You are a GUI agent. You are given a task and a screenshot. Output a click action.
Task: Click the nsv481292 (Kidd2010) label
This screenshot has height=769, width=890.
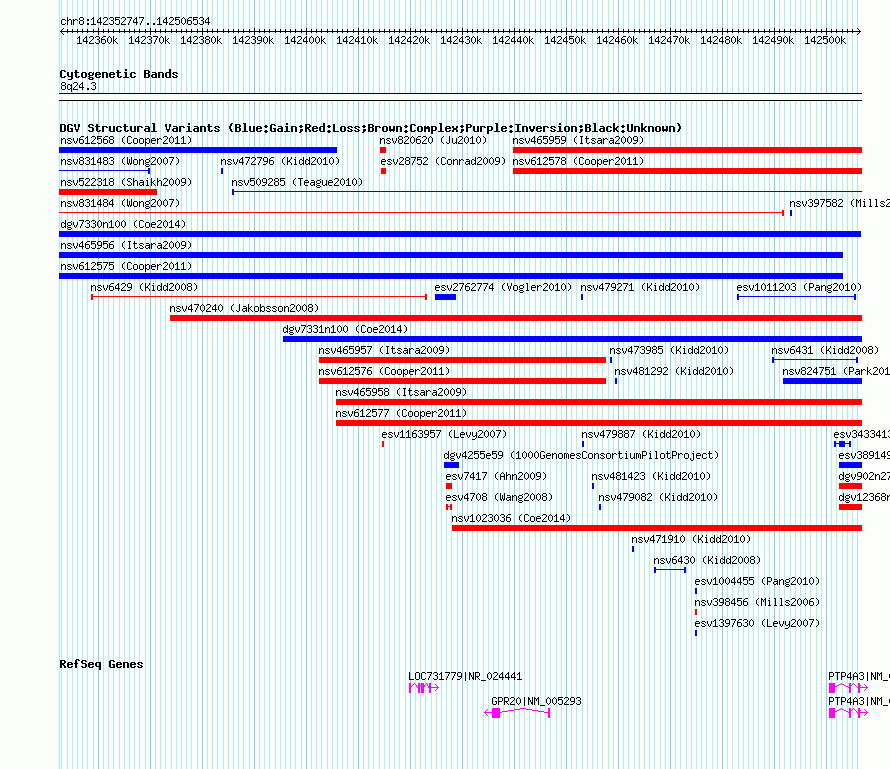(674, 371)
